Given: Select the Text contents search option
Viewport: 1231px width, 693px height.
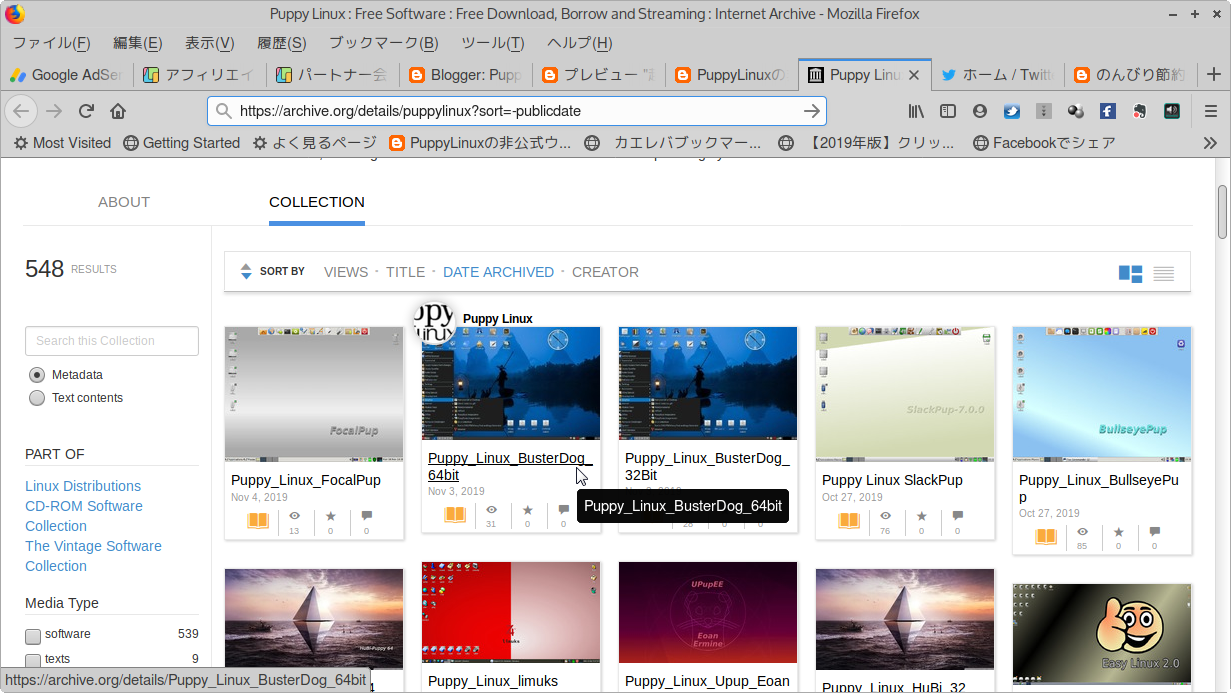Looking at the screenshot, I should (37, 398).
